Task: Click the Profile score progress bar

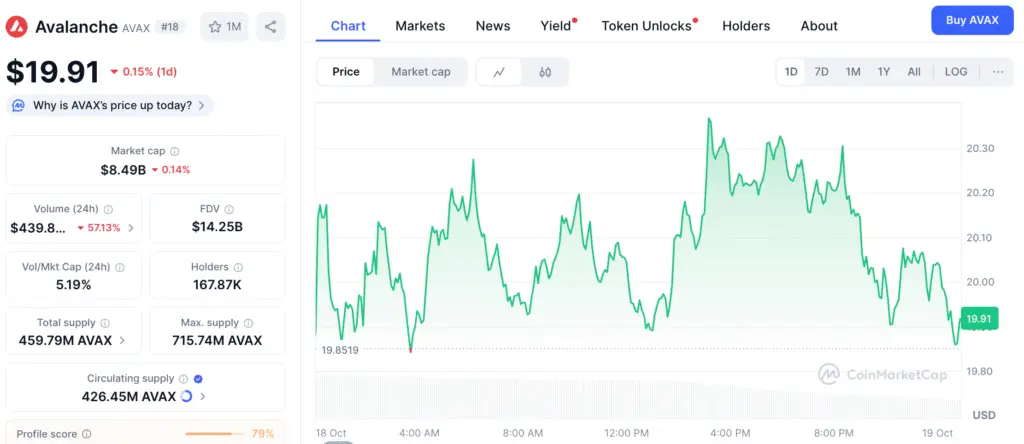Action: pyautogui.click(x=215, y=434)
